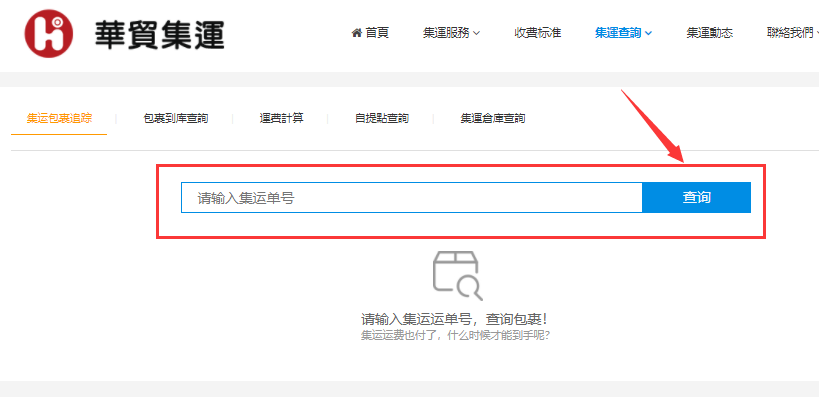Click the chevron arrow next to 集運查詢
Screen dimensions: 819x414
click(649, 33)
